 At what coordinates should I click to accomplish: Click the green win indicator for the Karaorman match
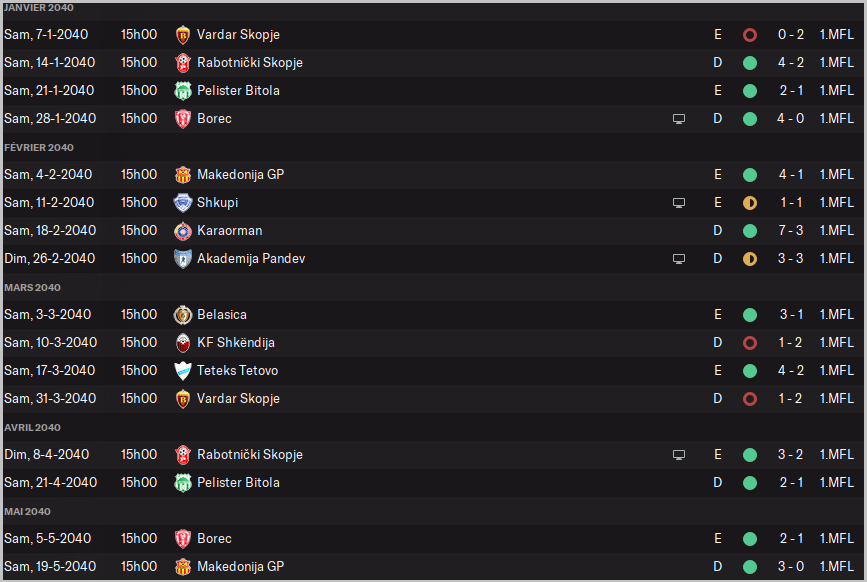tap(750, 230)
